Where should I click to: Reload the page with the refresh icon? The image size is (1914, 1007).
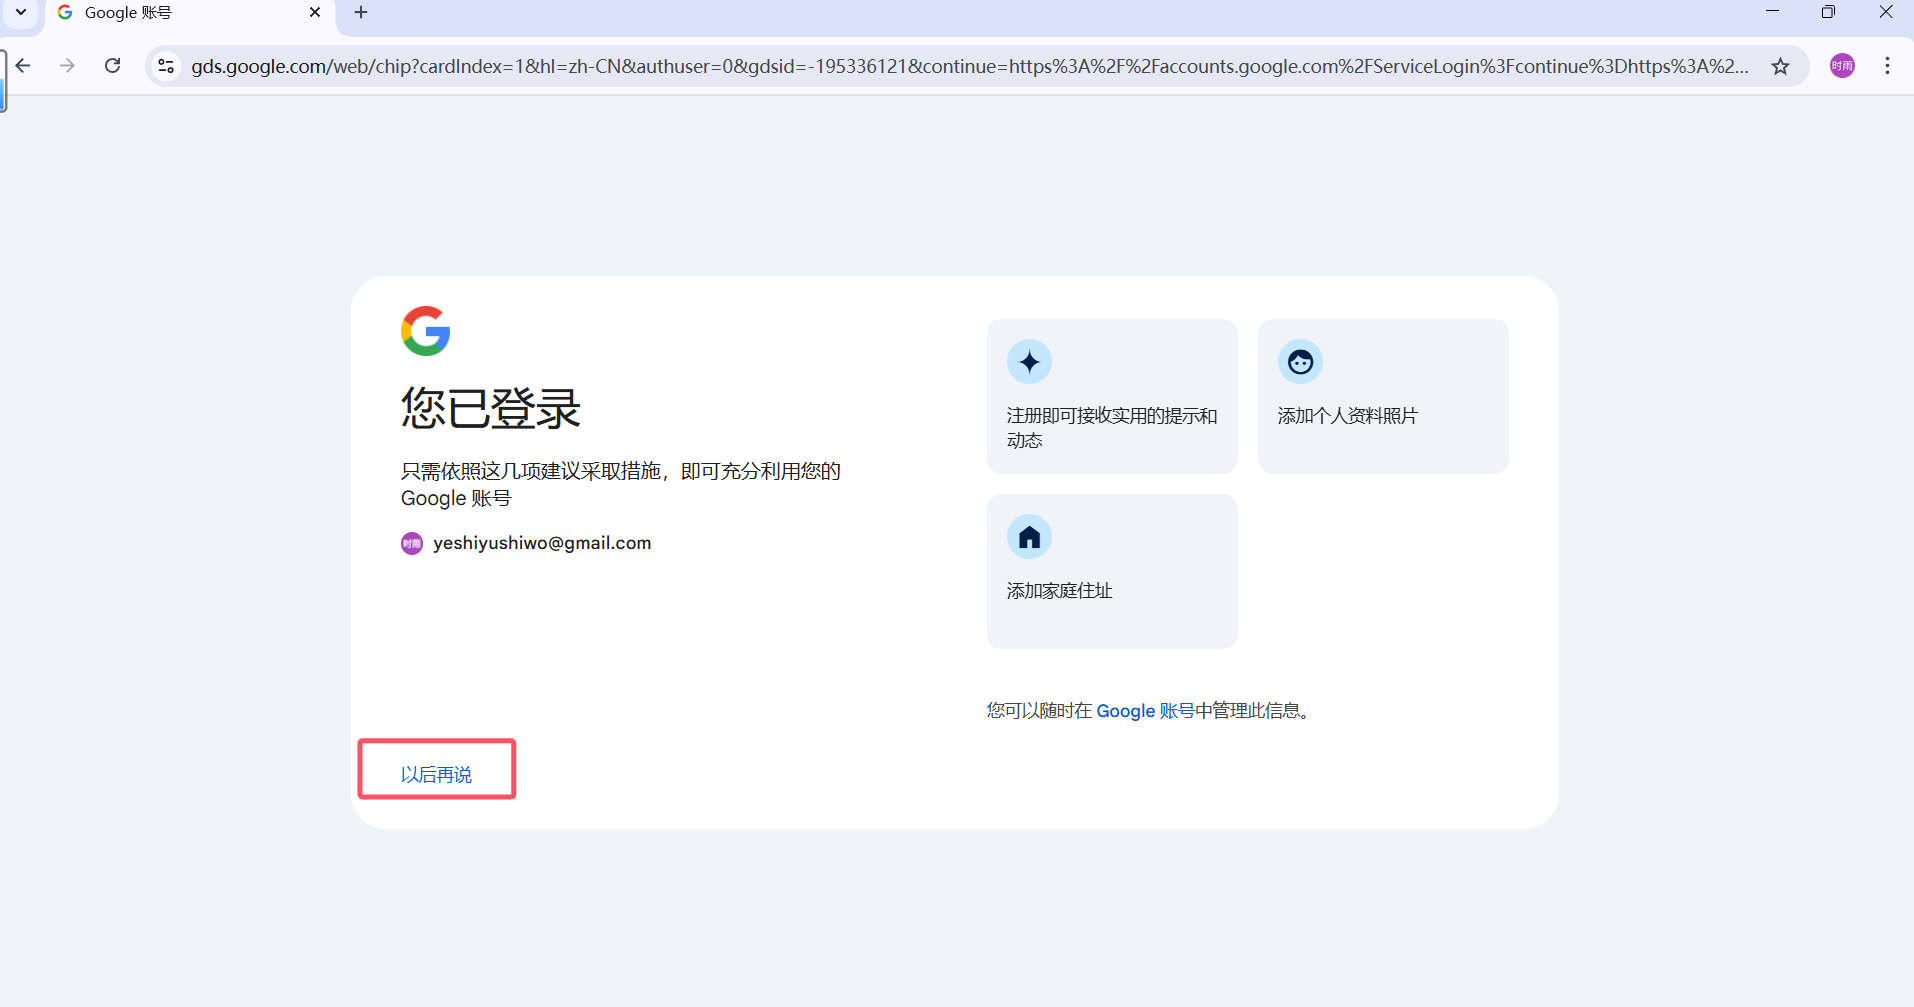point(113,66)
